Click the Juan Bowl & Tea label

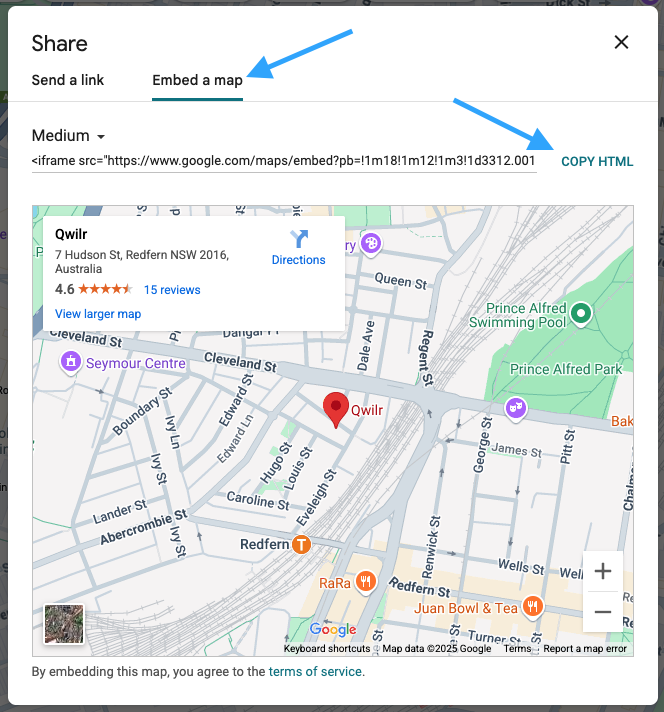[466, 608]
